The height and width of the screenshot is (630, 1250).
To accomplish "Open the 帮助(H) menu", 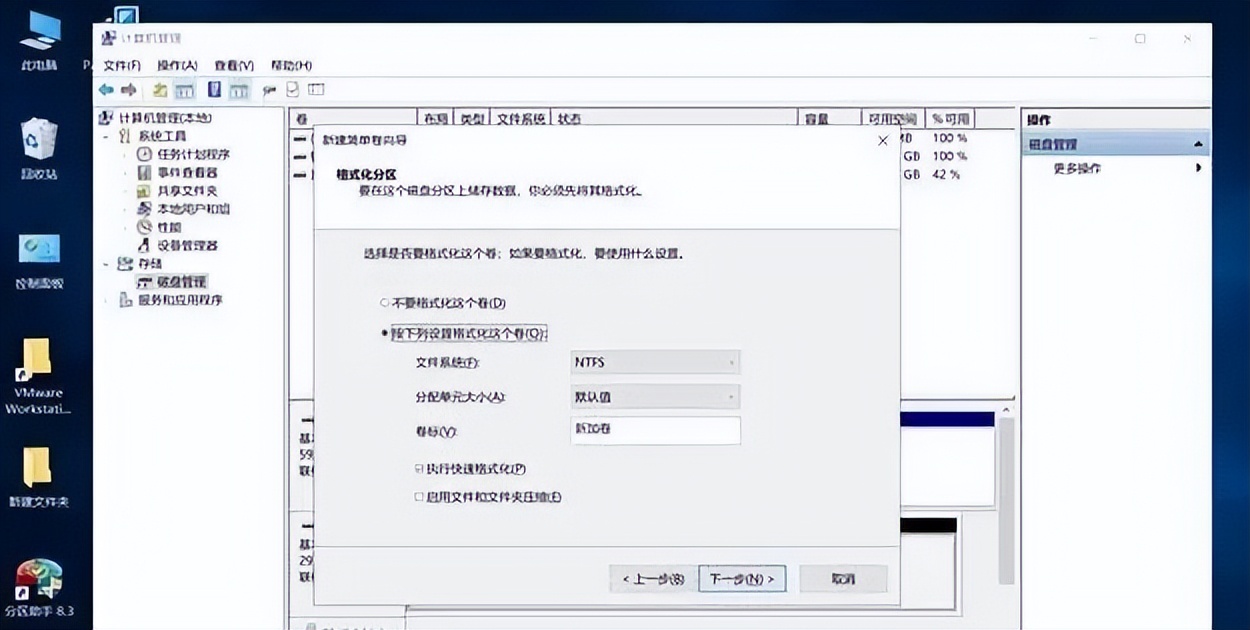I will pyautogui.click(x=291, y=65).
